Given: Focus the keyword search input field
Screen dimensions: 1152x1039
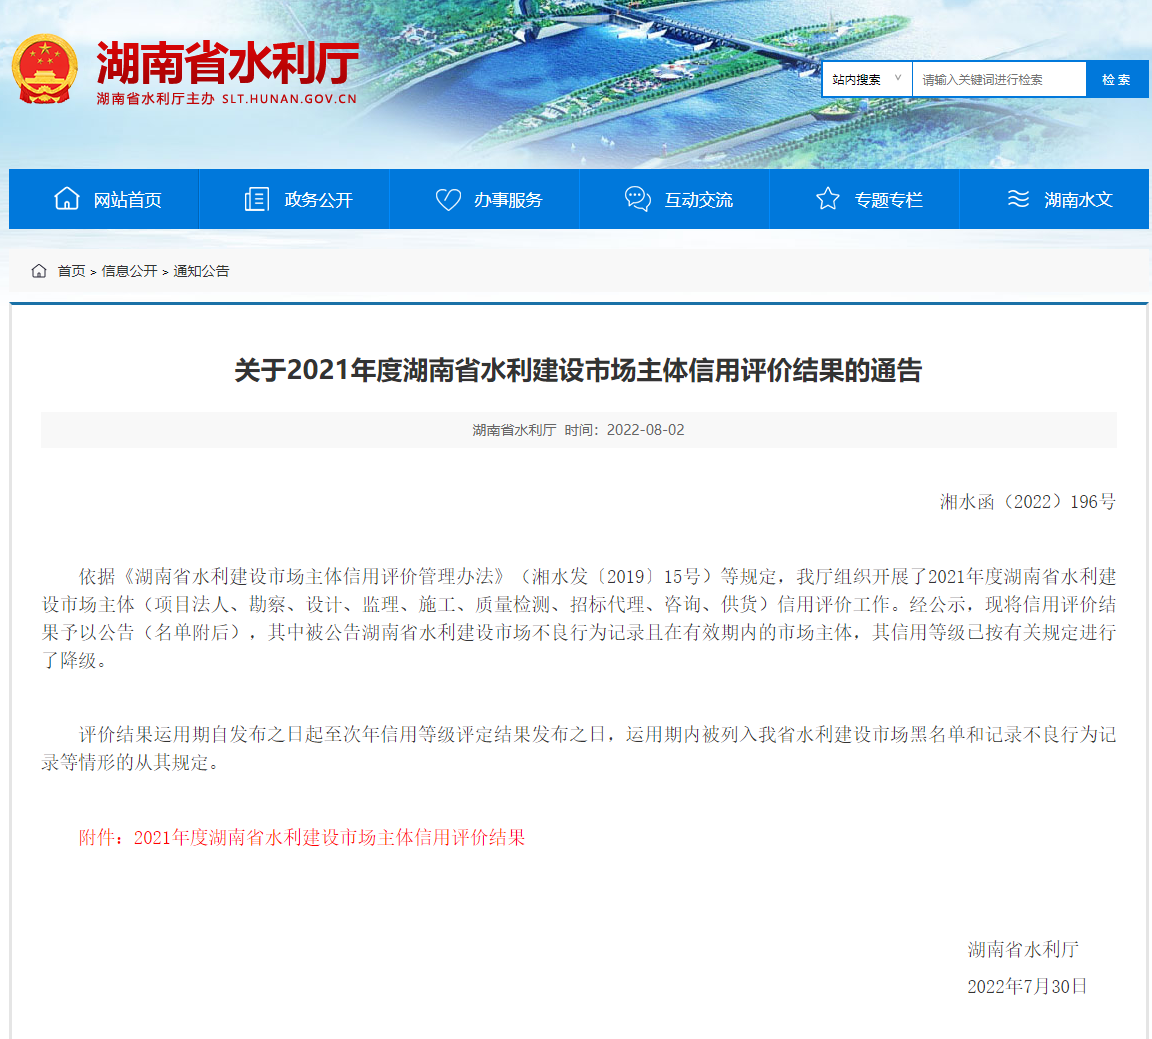Looking at the screenshot, I should [998, 79].
